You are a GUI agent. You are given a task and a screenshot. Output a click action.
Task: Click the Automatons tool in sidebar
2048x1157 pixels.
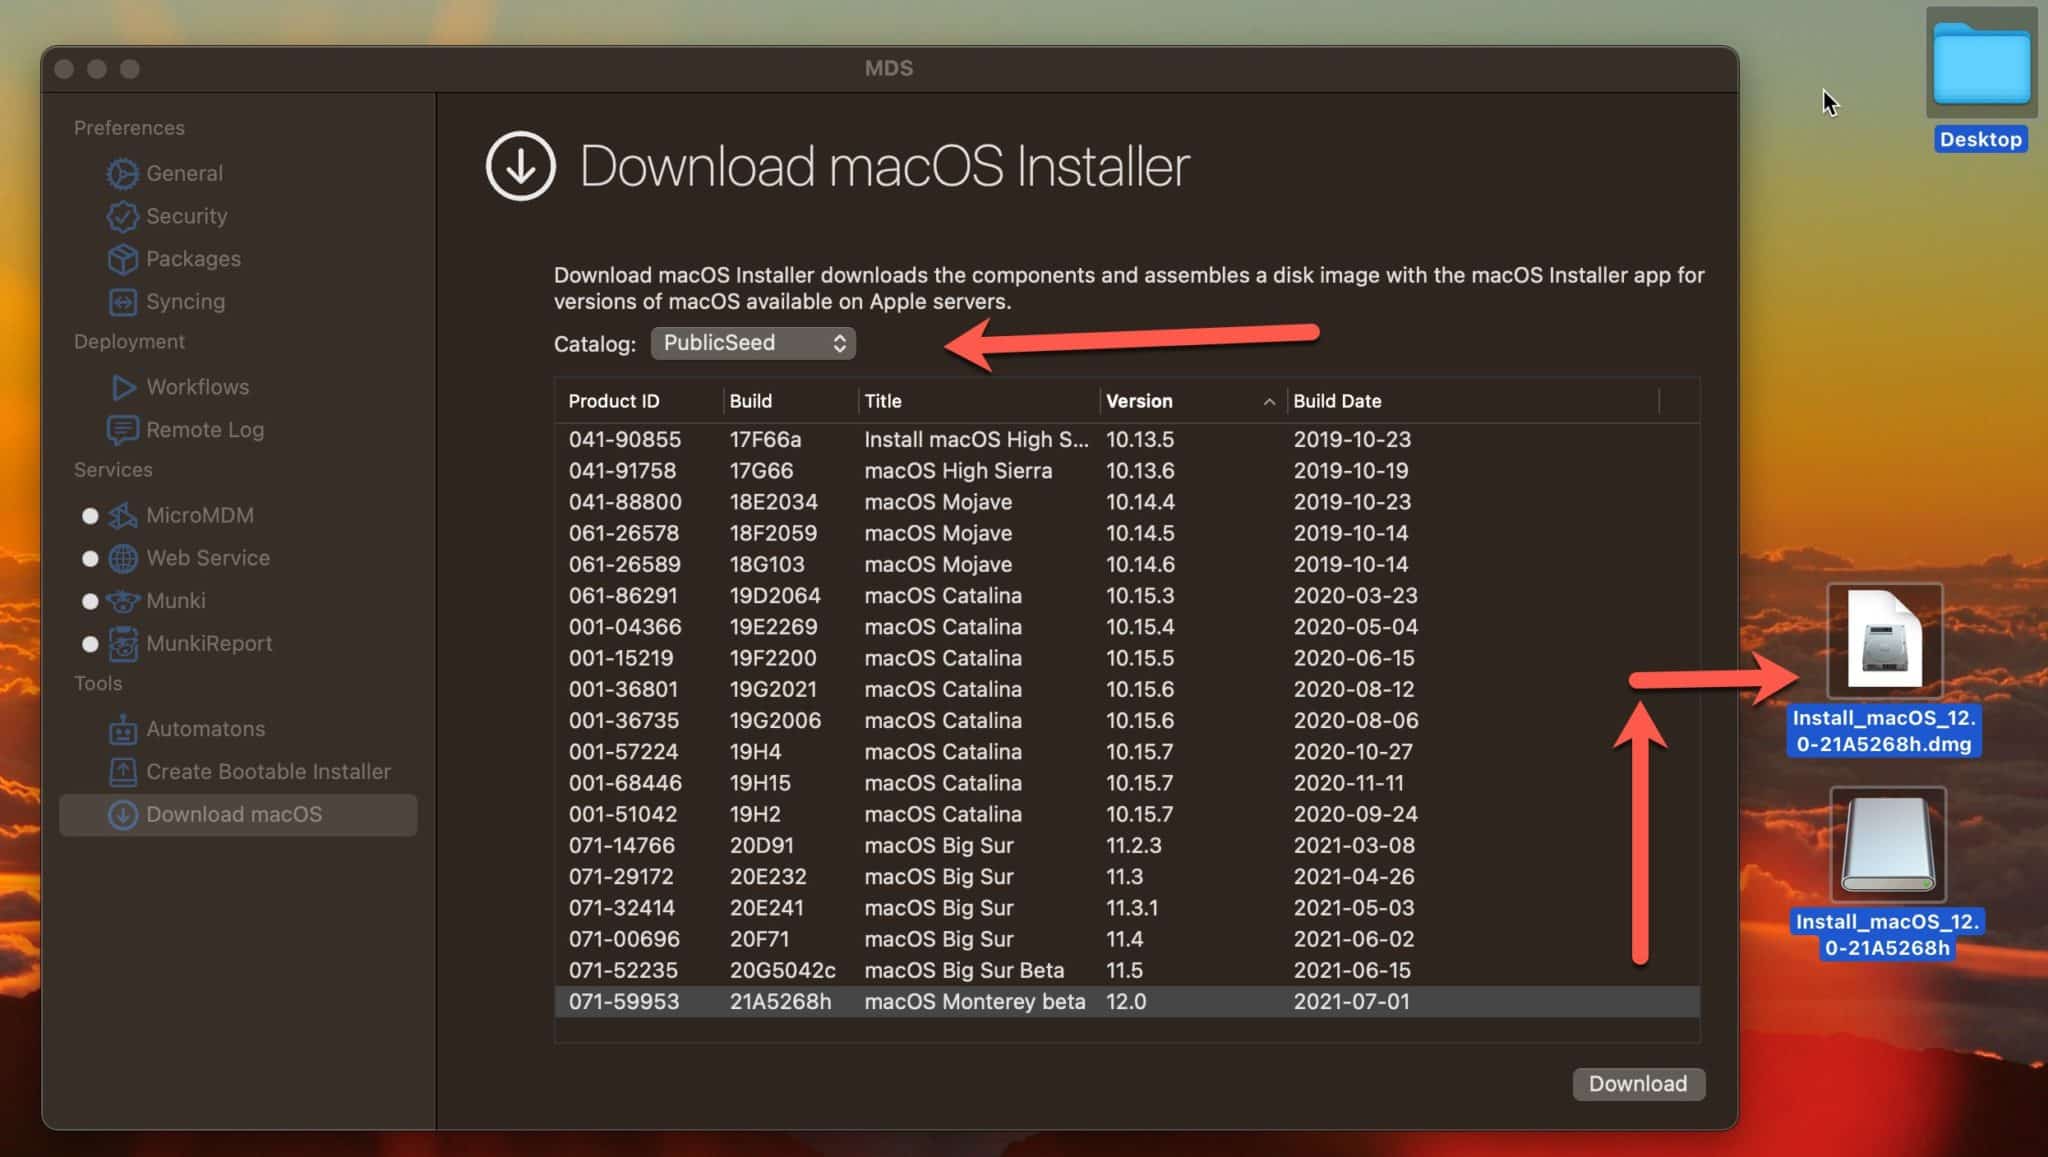click(x=205, y=728)
